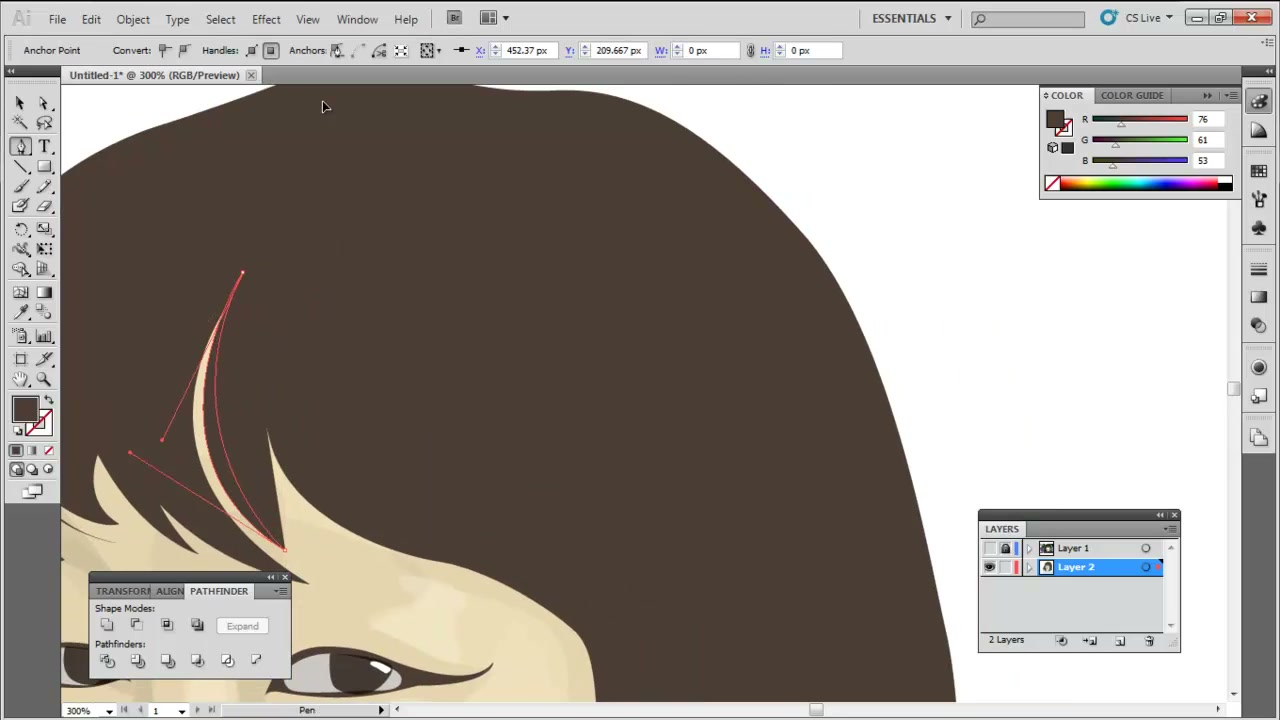1280x720 pixels.
Task: Click the X coordinate input field
Action: coord(527,50)
